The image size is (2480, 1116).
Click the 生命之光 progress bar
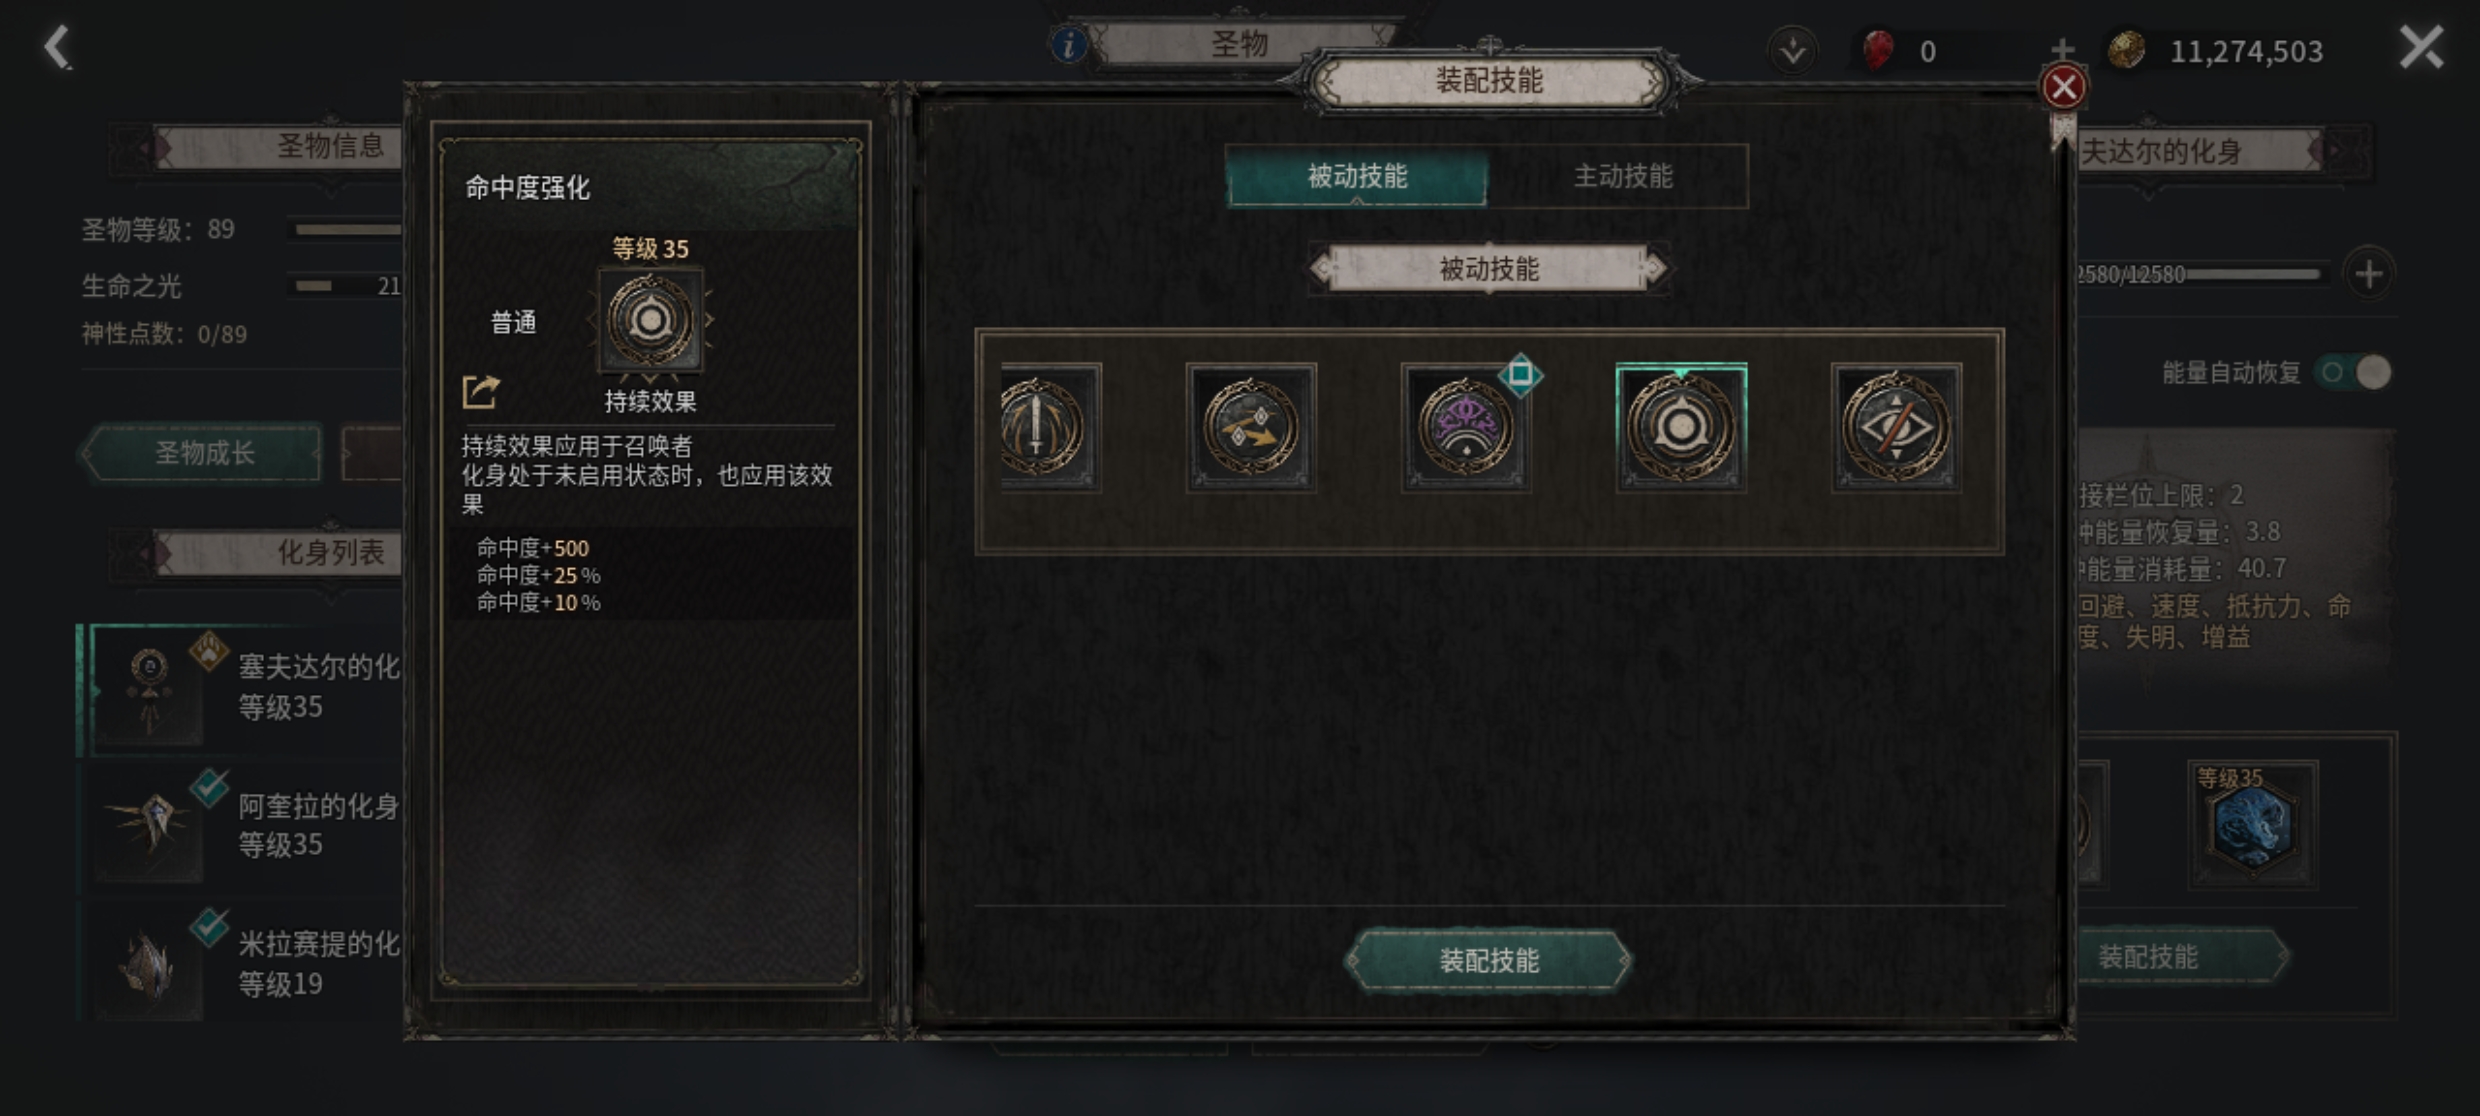(346, 286)
